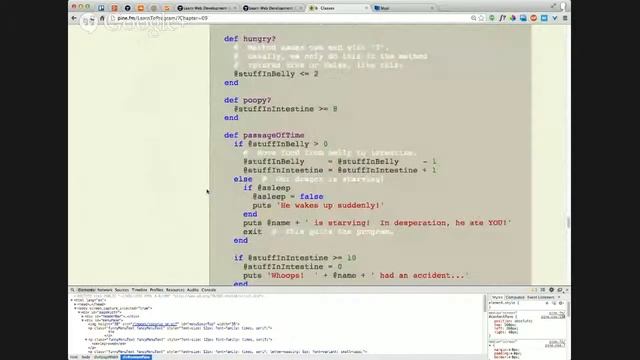Click the 'element.style' rule header
The height and width of the screenshot is (360, 640).
coord(504,303)
